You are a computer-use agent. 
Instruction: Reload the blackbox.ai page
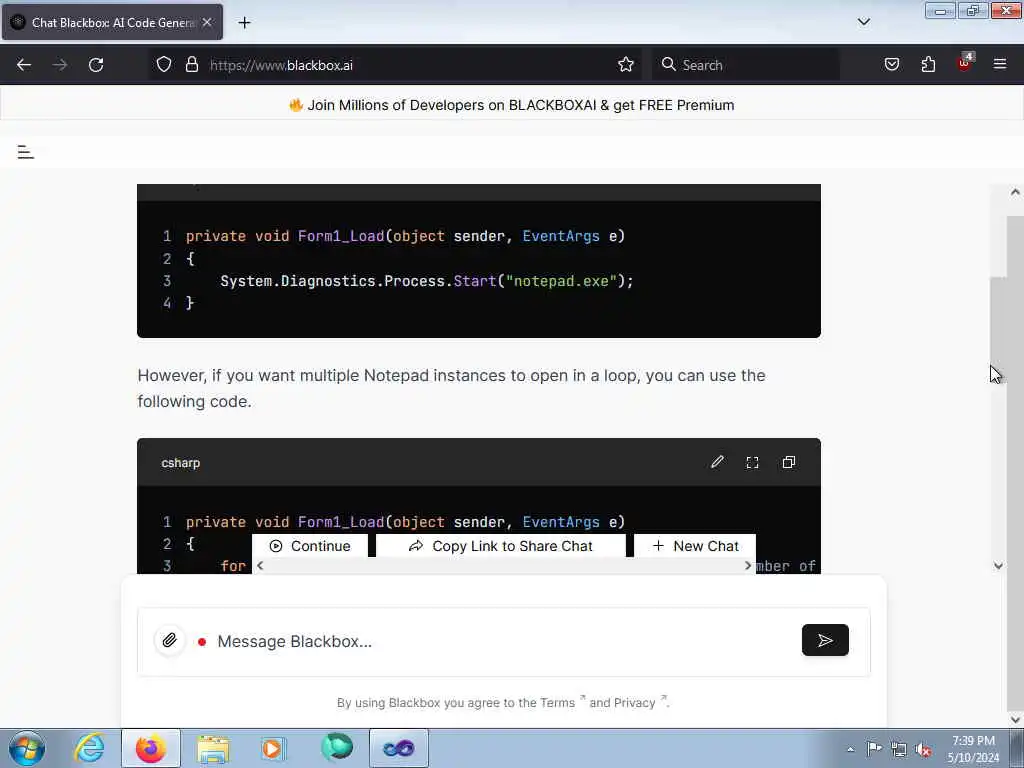coord(96,65)
